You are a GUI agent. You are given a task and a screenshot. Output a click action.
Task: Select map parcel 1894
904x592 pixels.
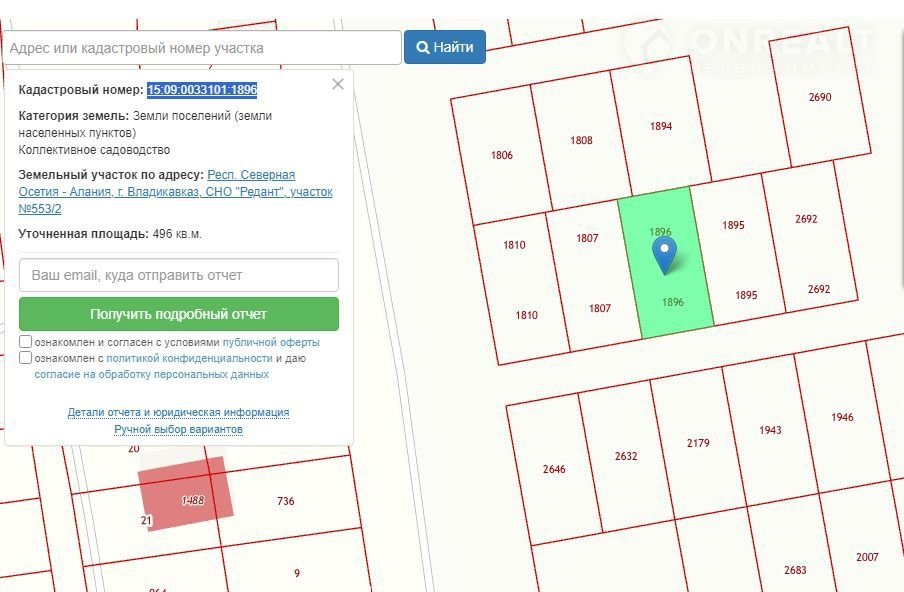tap(661, 126)
